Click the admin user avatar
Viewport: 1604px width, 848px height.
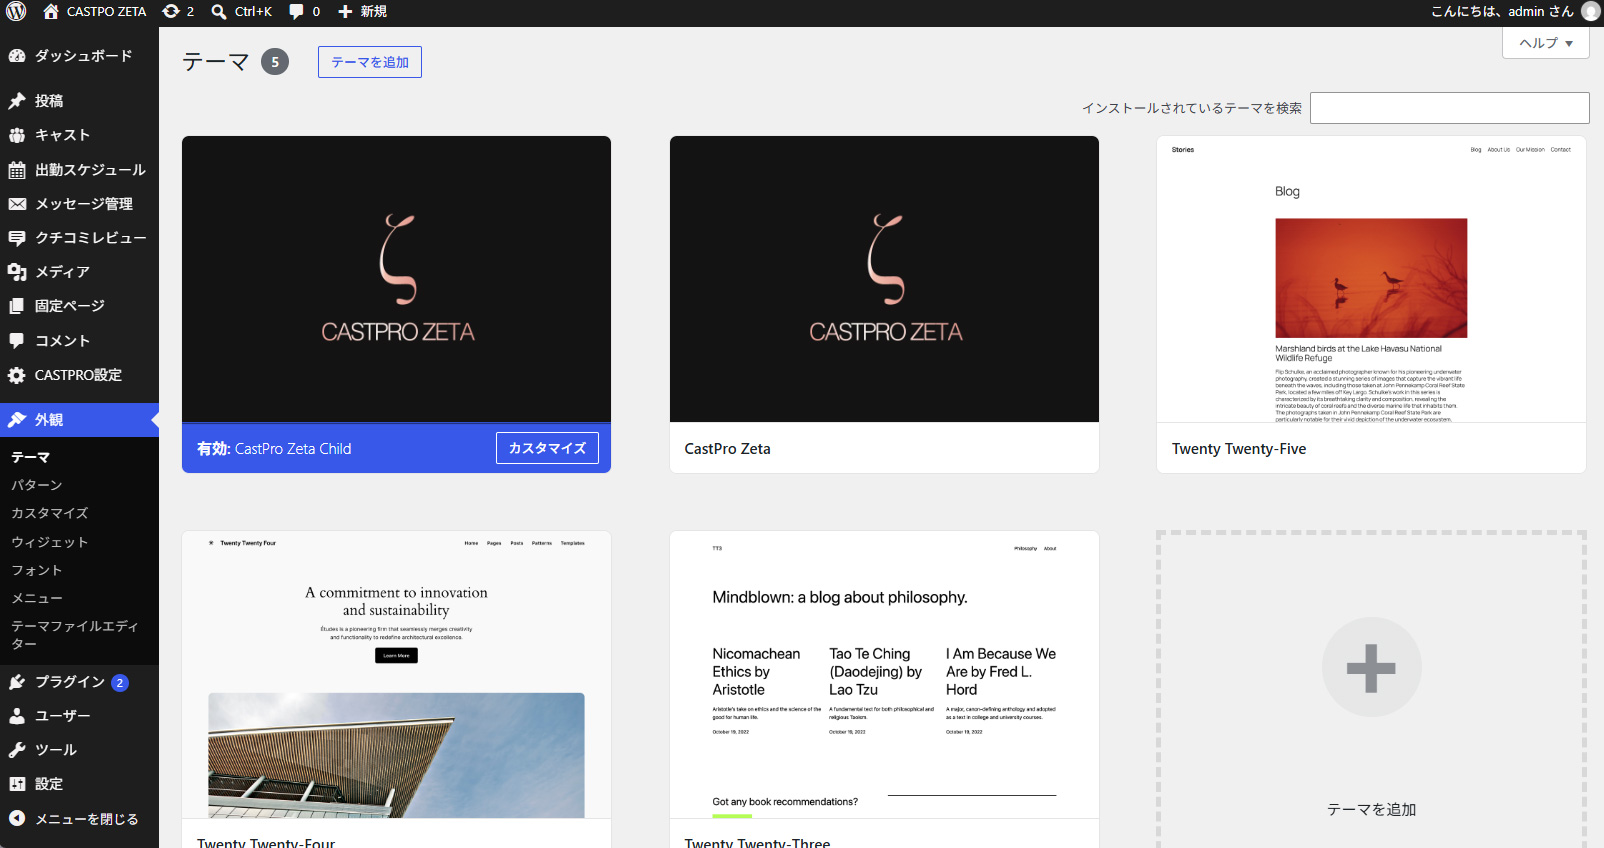point(1591,12)
